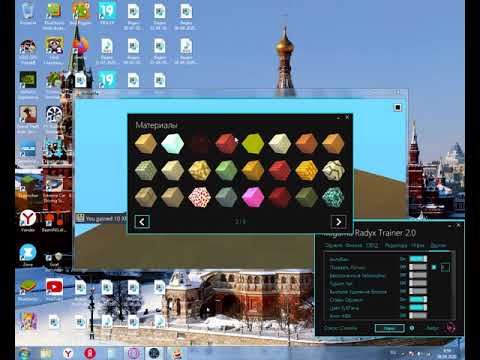Toggle the sixth switch in Radyx Trainer
480x360 pixels.
(x=418, y=299)
